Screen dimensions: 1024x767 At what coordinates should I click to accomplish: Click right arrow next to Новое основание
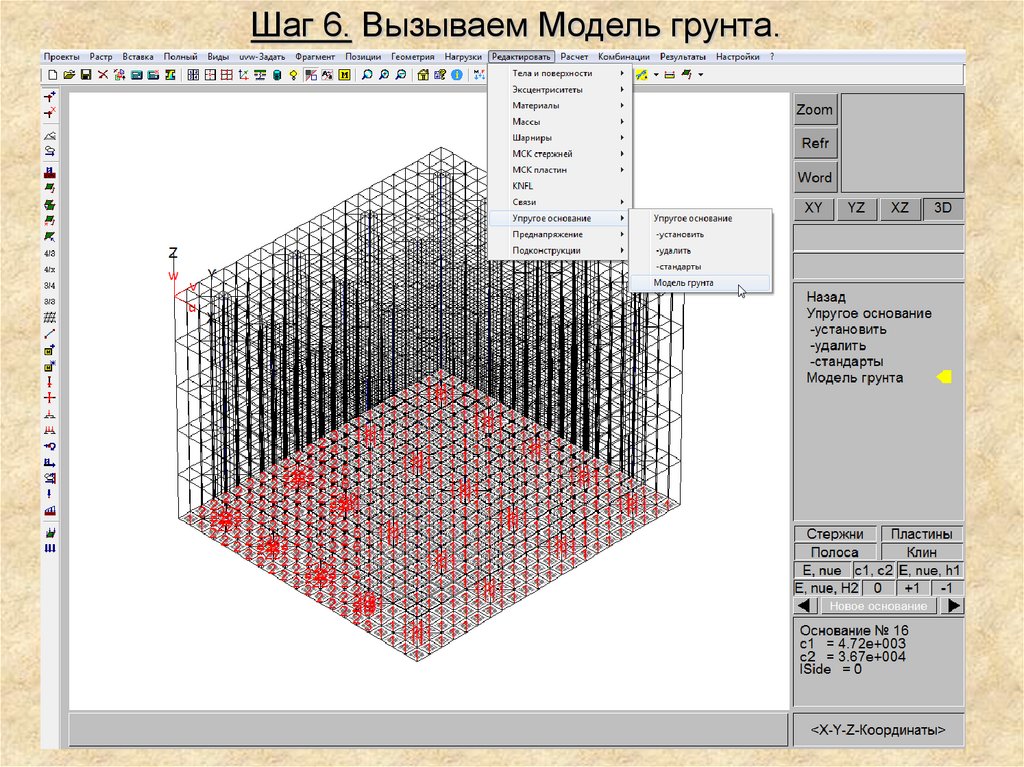954,606
